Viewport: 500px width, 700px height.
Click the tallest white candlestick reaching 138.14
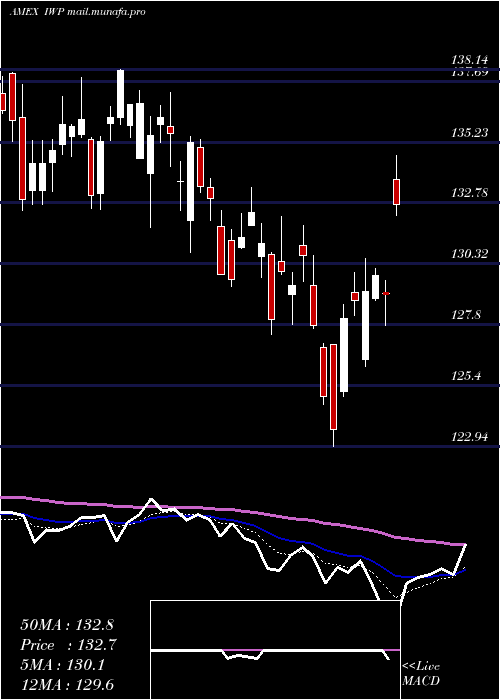click(121, 94)
